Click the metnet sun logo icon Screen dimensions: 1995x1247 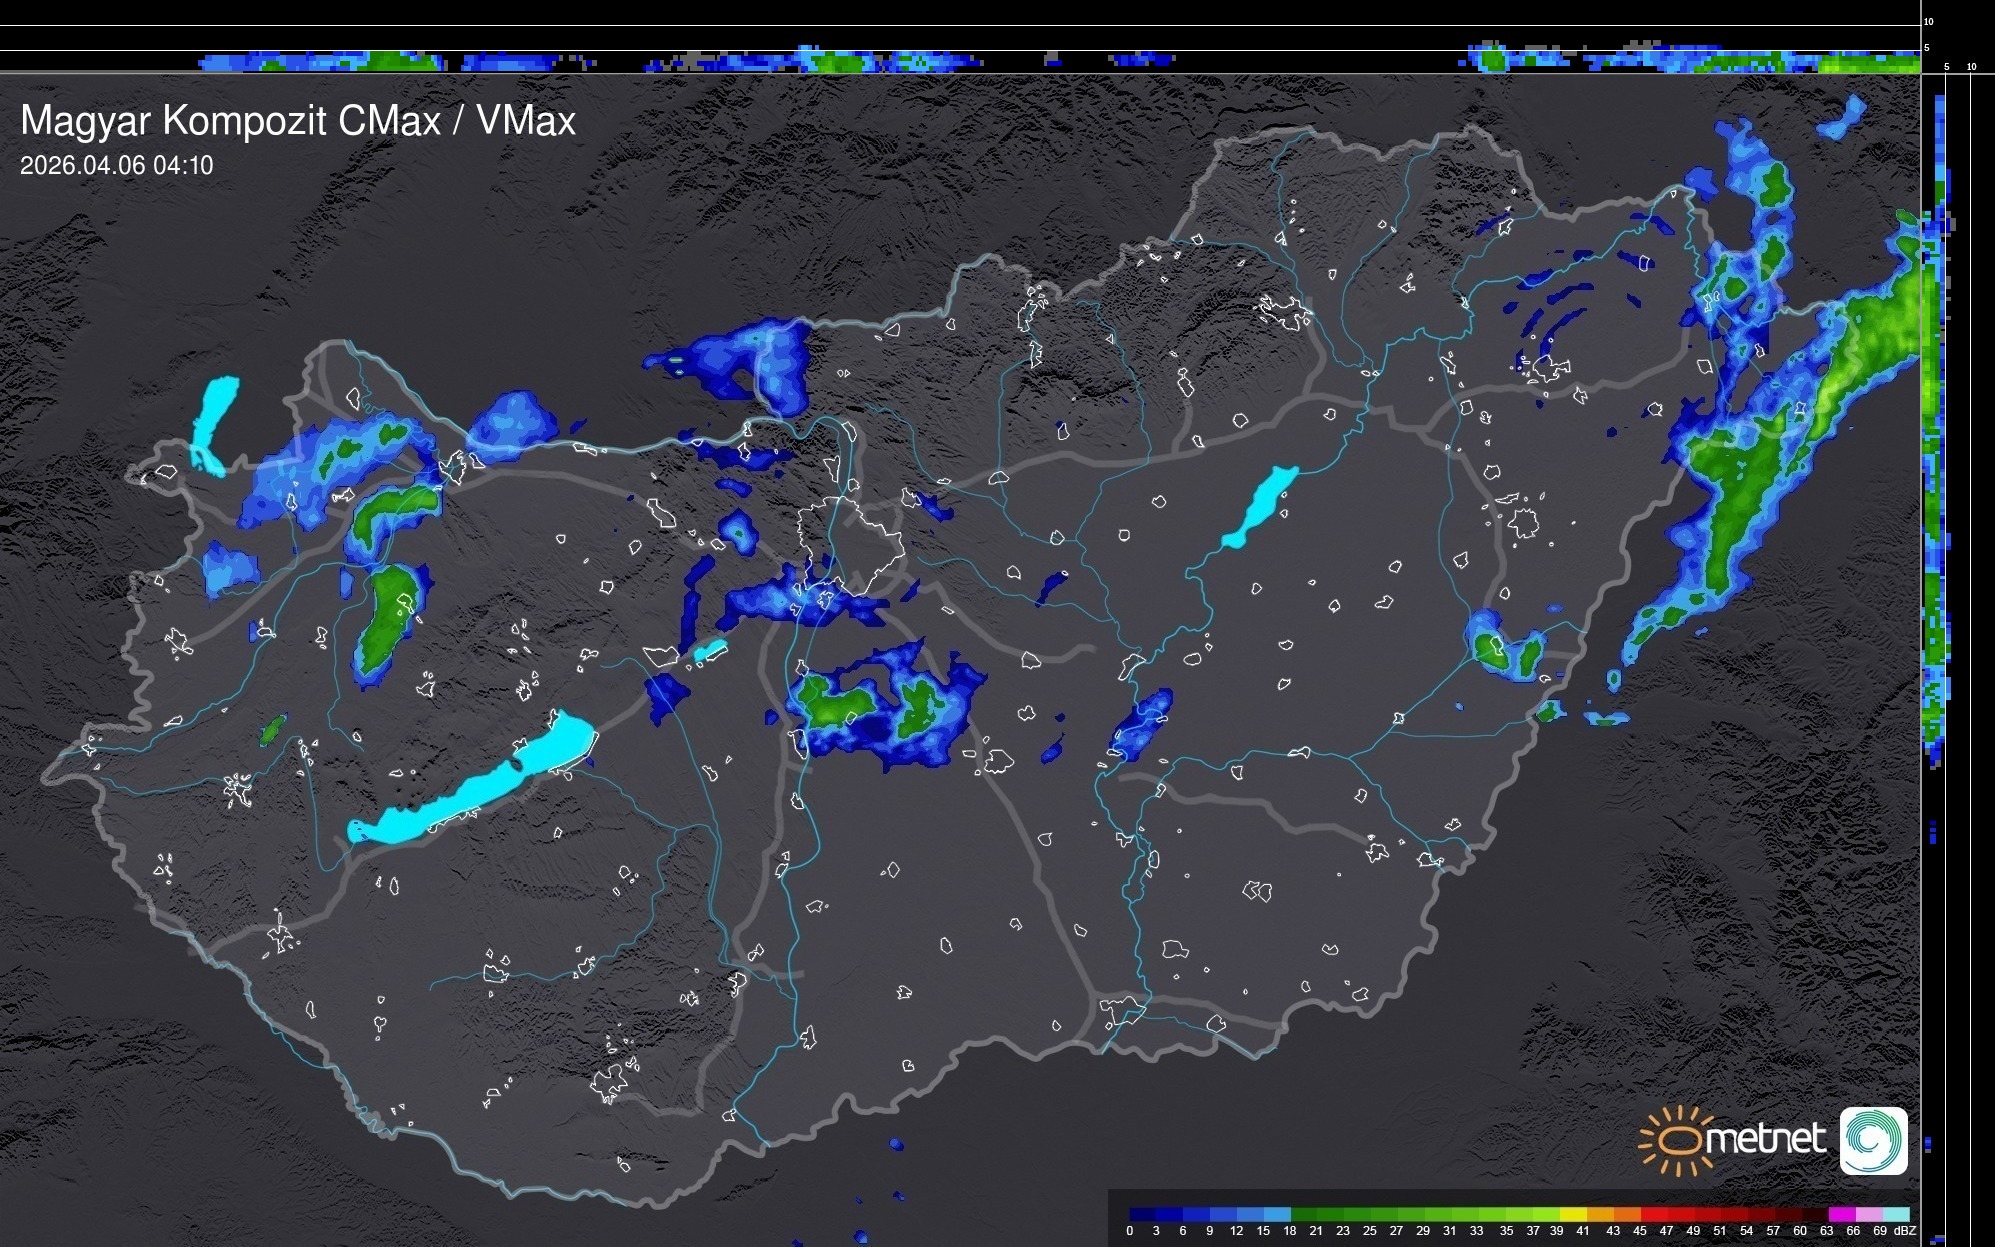pos(1677,1140)
